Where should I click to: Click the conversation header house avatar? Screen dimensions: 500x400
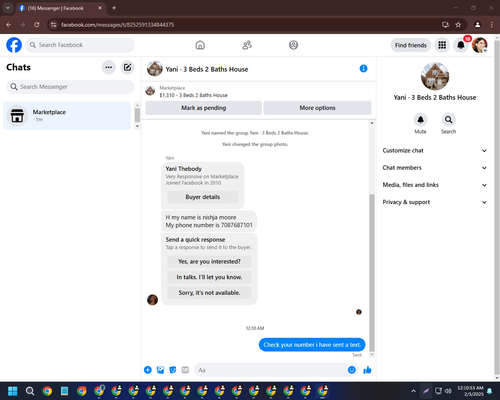point(155,69)
